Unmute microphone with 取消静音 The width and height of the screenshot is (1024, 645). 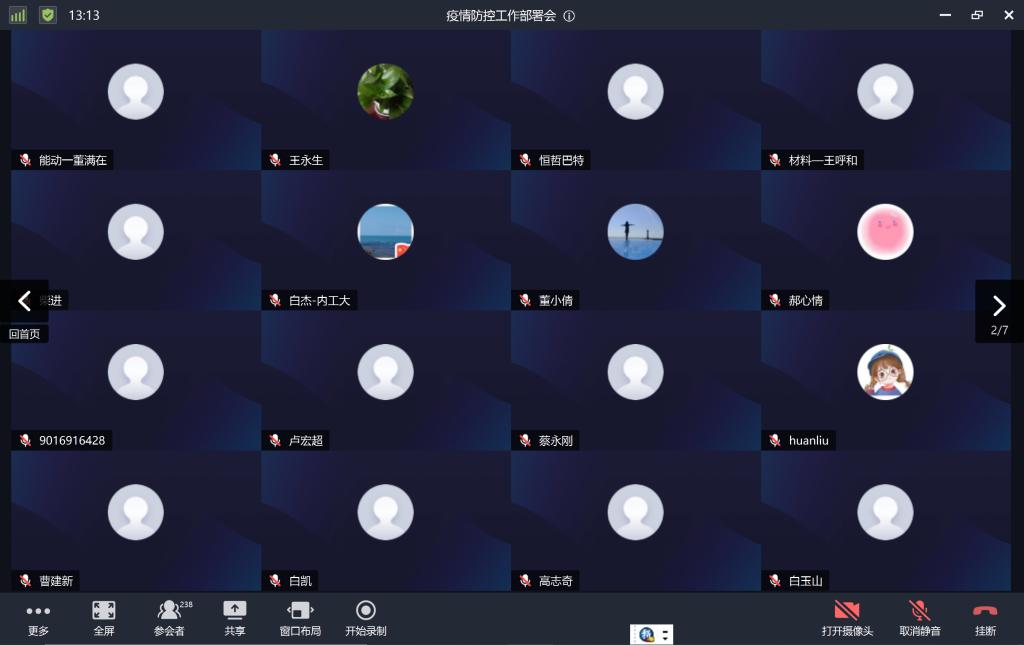pyautogui.click(x=919, y=617)
